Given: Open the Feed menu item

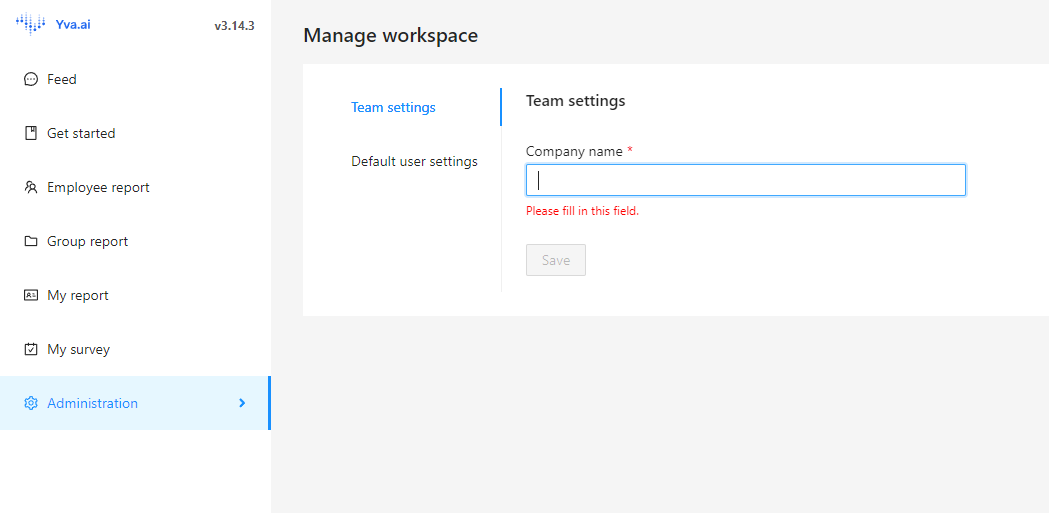Looking at the screenshot, I should tap(134, 80).
